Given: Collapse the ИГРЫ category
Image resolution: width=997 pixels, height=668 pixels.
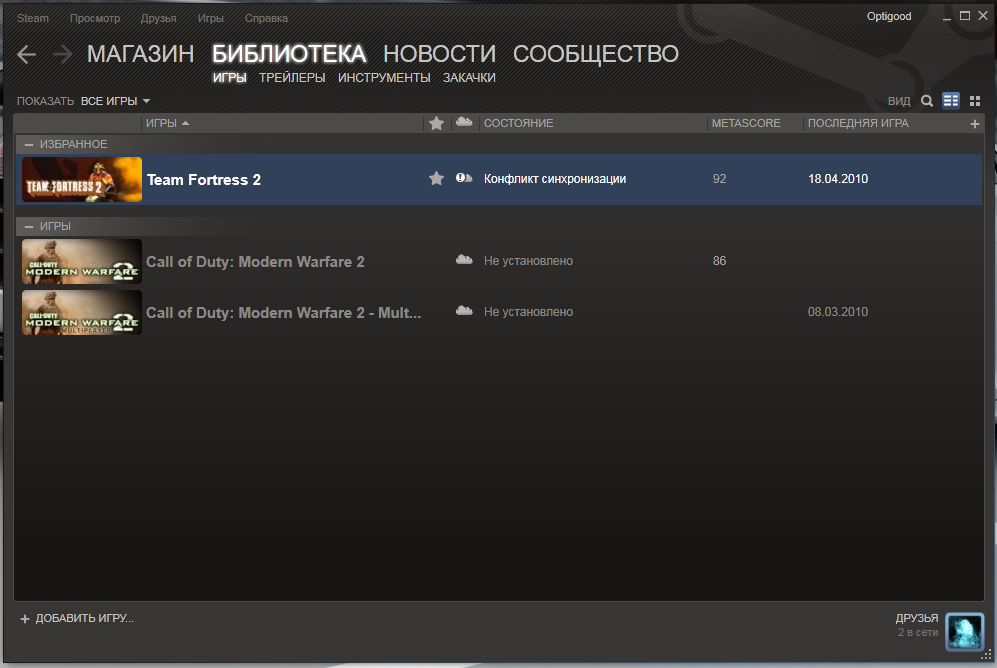Looking at the screenshot, I should (x=29, y=226).
